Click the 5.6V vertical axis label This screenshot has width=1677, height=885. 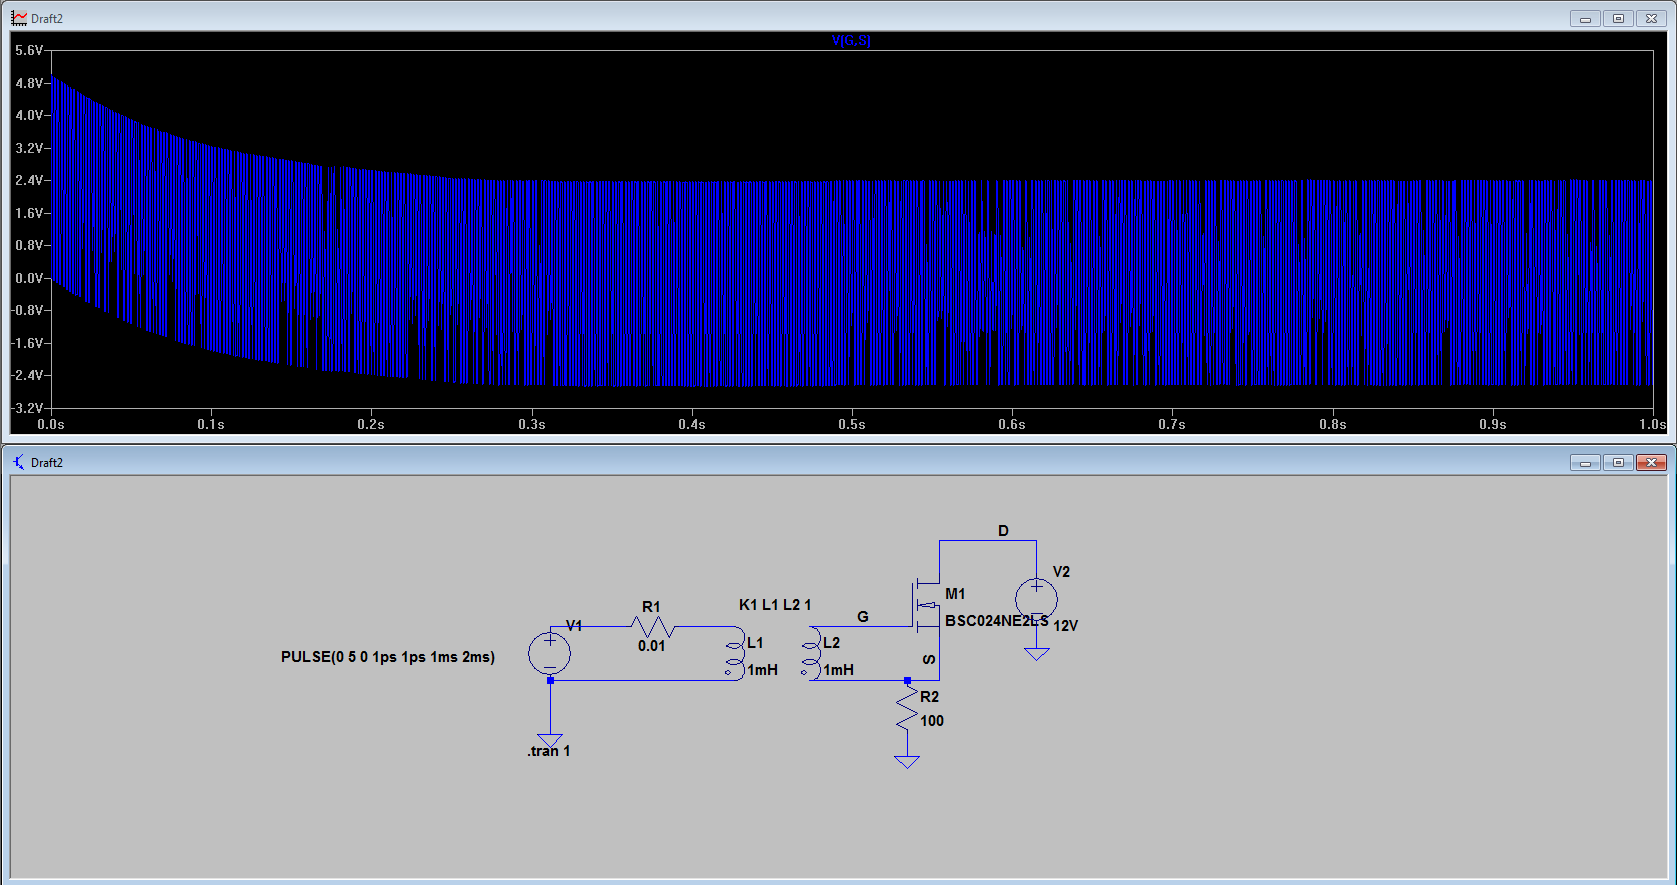click(x=29, y=50)
